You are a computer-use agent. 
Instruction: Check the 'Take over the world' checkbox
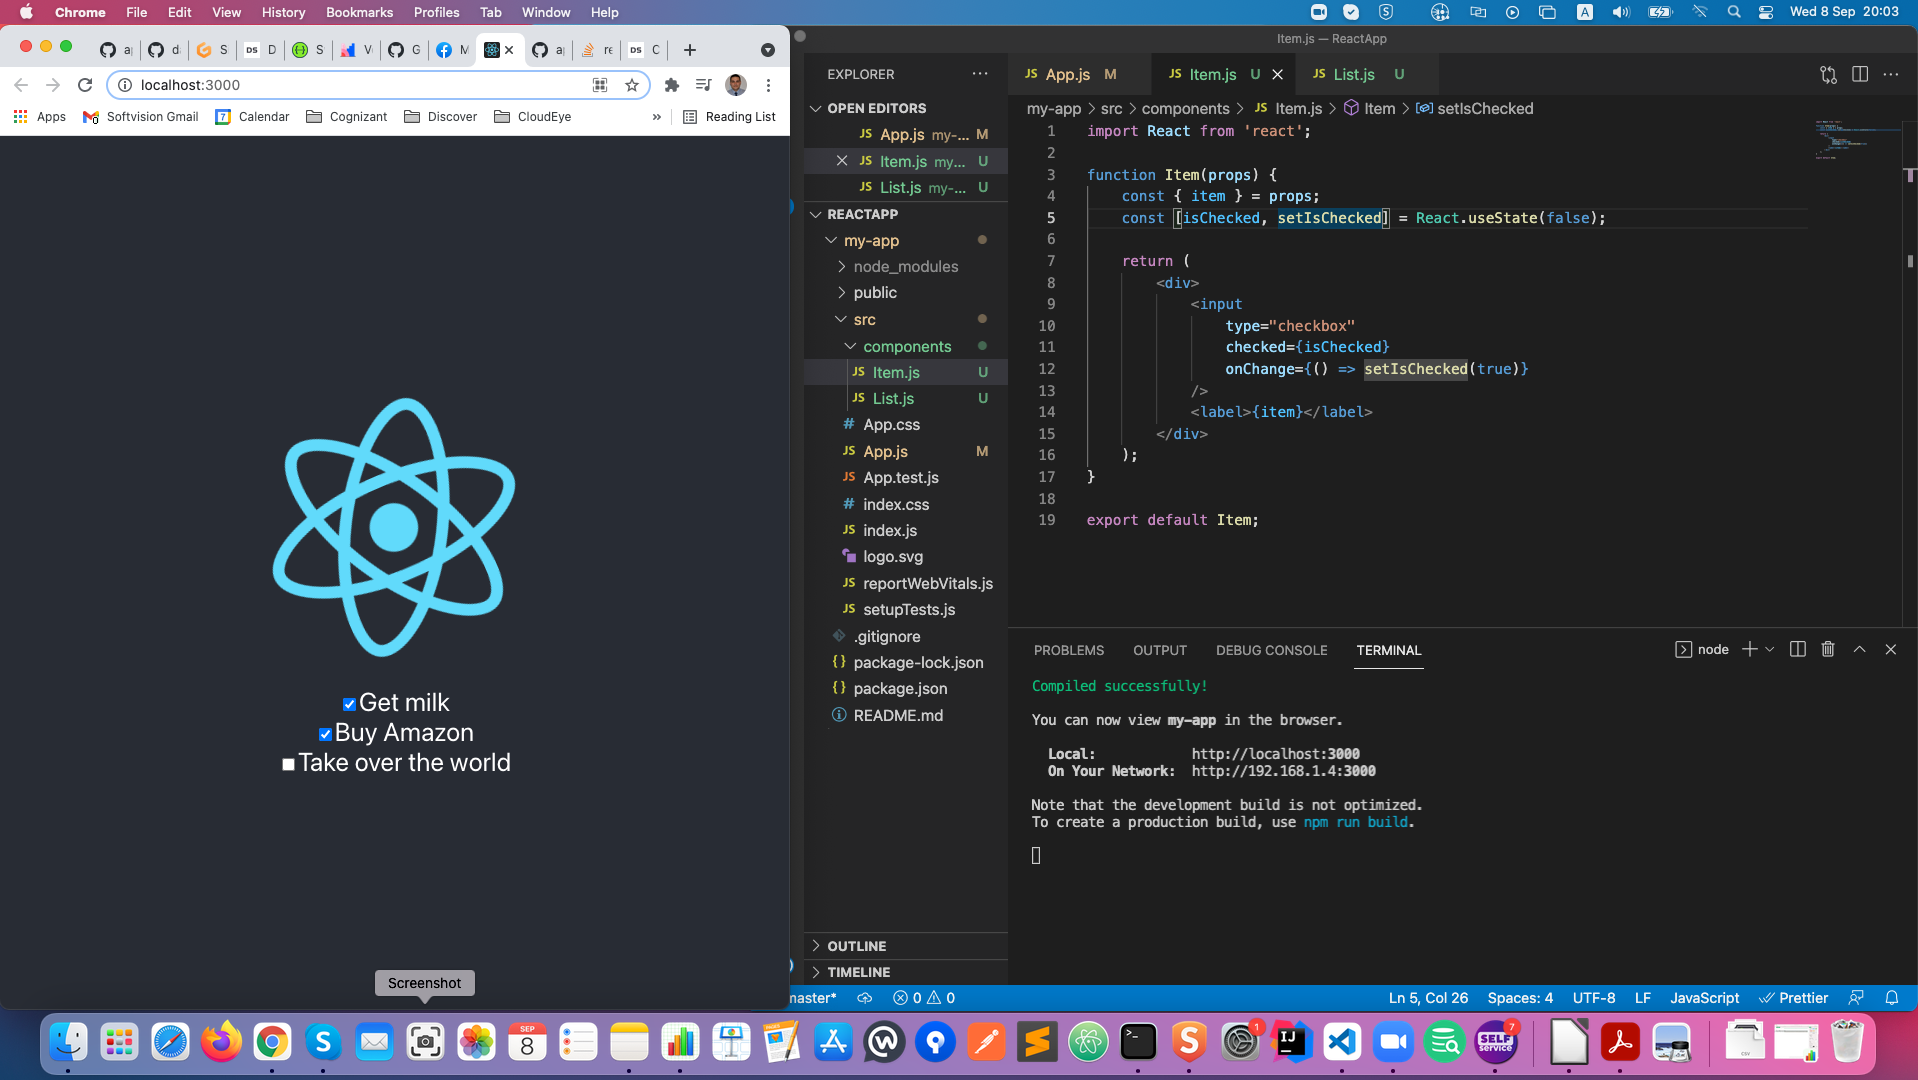tap(288, 763)
